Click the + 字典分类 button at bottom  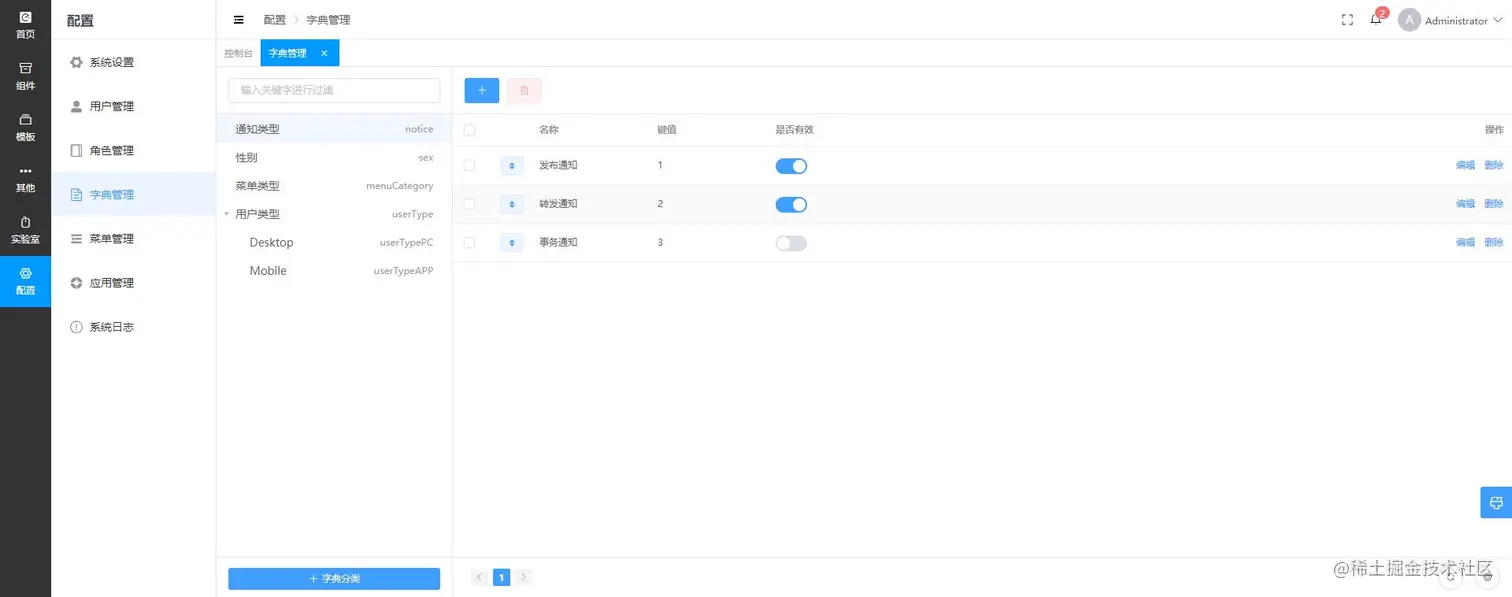[x=333, y=578]
